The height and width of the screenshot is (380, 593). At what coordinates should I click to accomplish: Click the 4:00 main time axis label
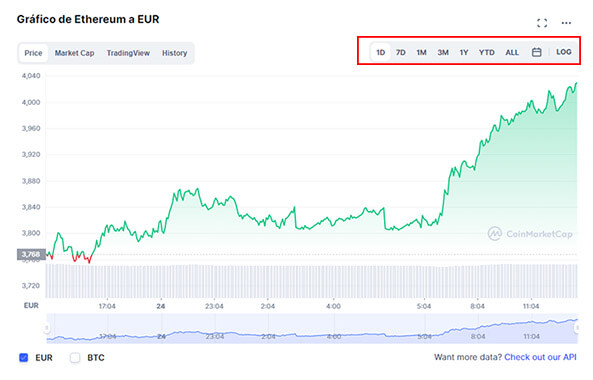point(333,306)
